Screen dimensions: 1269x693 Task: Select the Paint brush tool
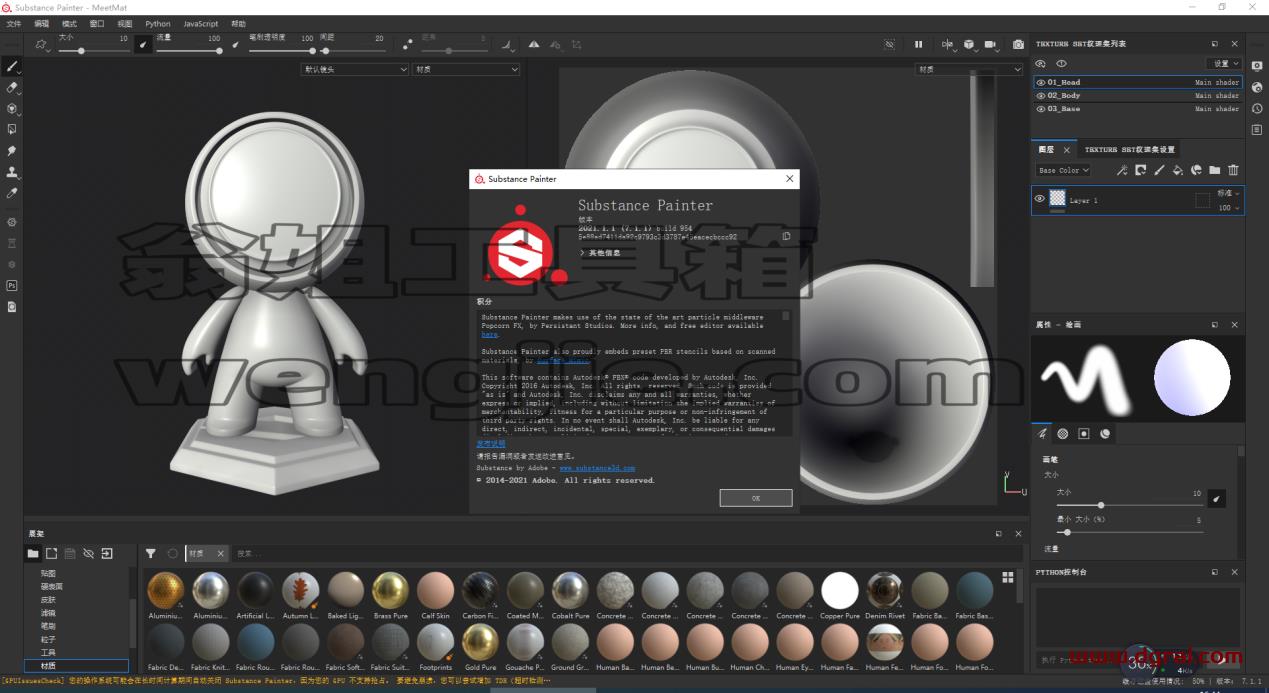(x=12, y=67)
